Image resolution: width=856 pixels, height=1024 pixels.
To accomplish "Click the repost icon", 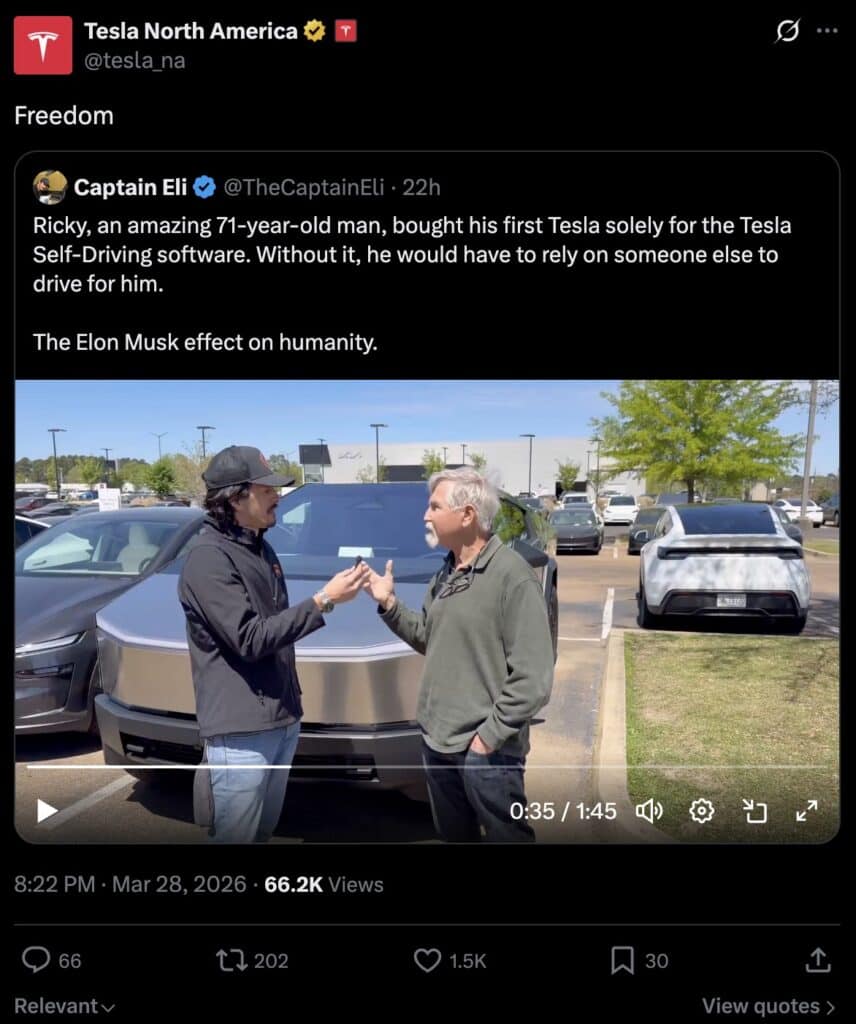I will tap(233, 960).
